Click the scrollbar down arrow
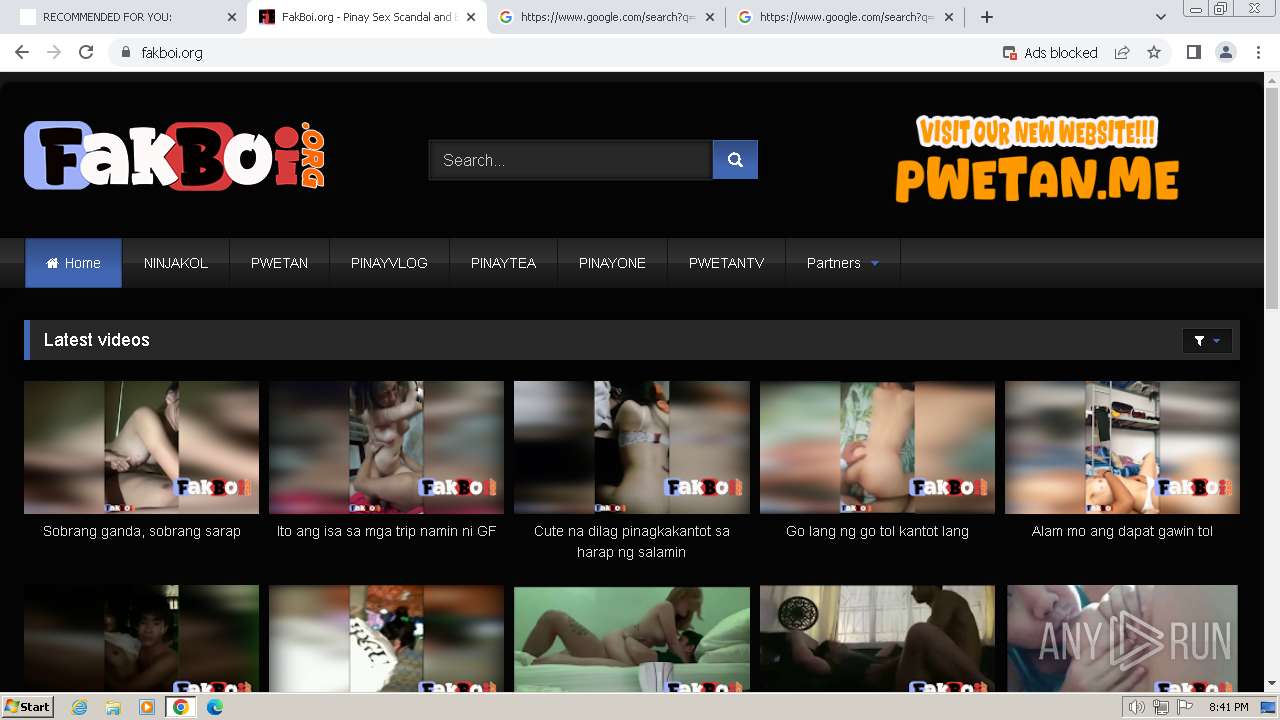This screenshot has width=1280, height=720. pos(1272,684)
